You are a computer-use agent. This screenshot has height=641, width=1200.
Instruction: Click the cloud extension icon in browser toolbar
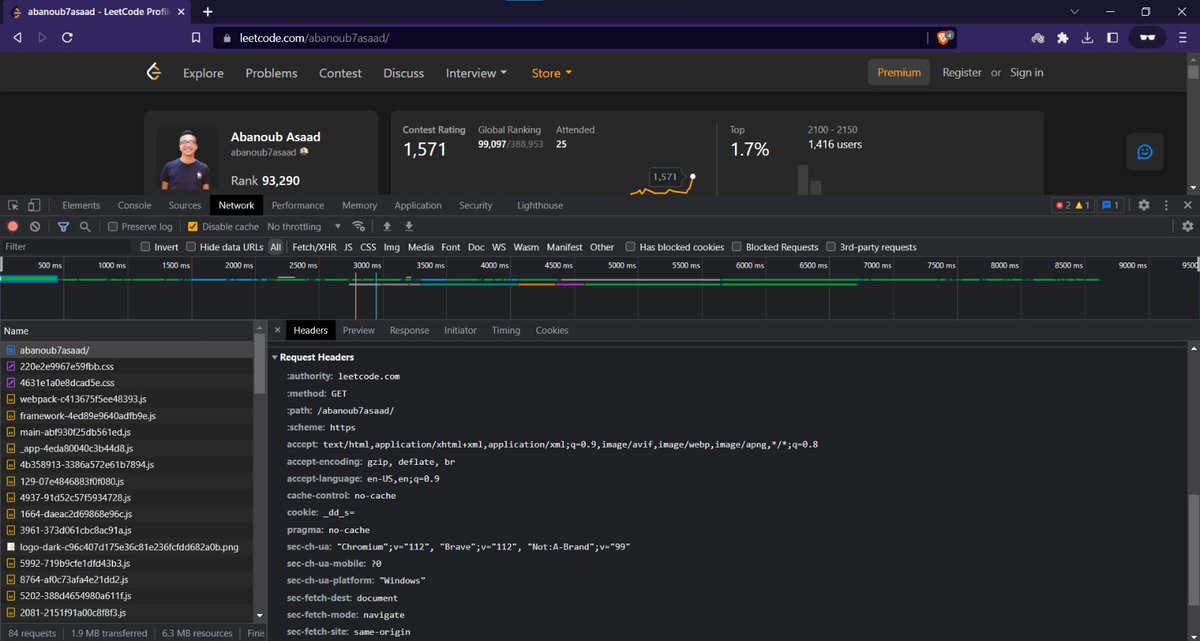click(1038, 38)
